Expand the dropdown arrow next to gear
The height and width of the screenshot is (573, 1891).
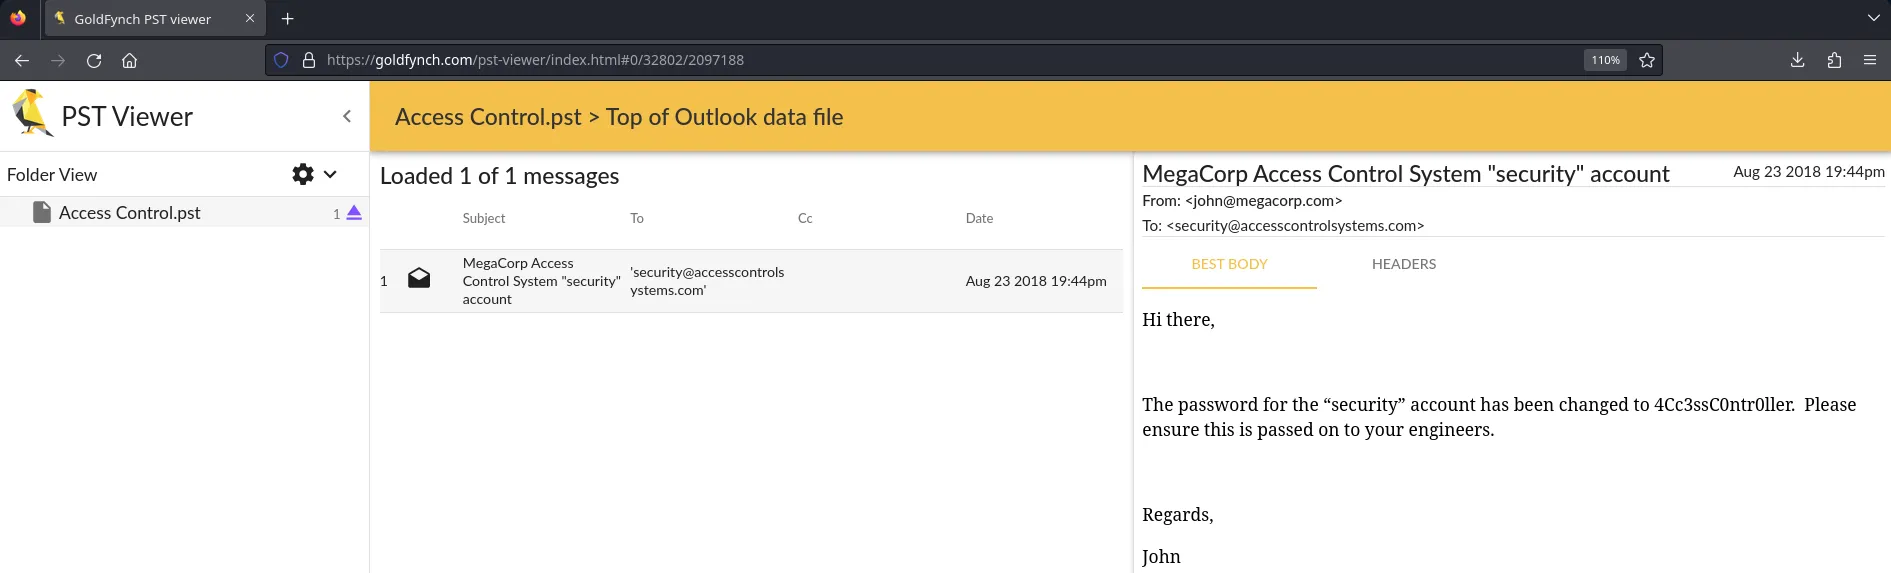click(x=330, y=174)
